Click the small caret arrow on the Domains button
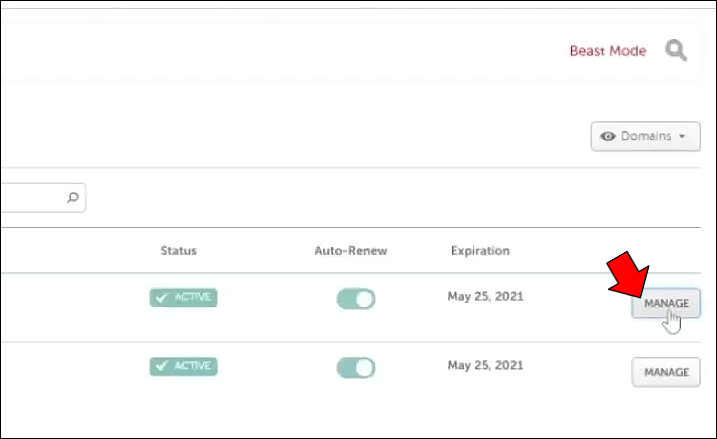The image size is (717, 439). (x=683, y=137)
